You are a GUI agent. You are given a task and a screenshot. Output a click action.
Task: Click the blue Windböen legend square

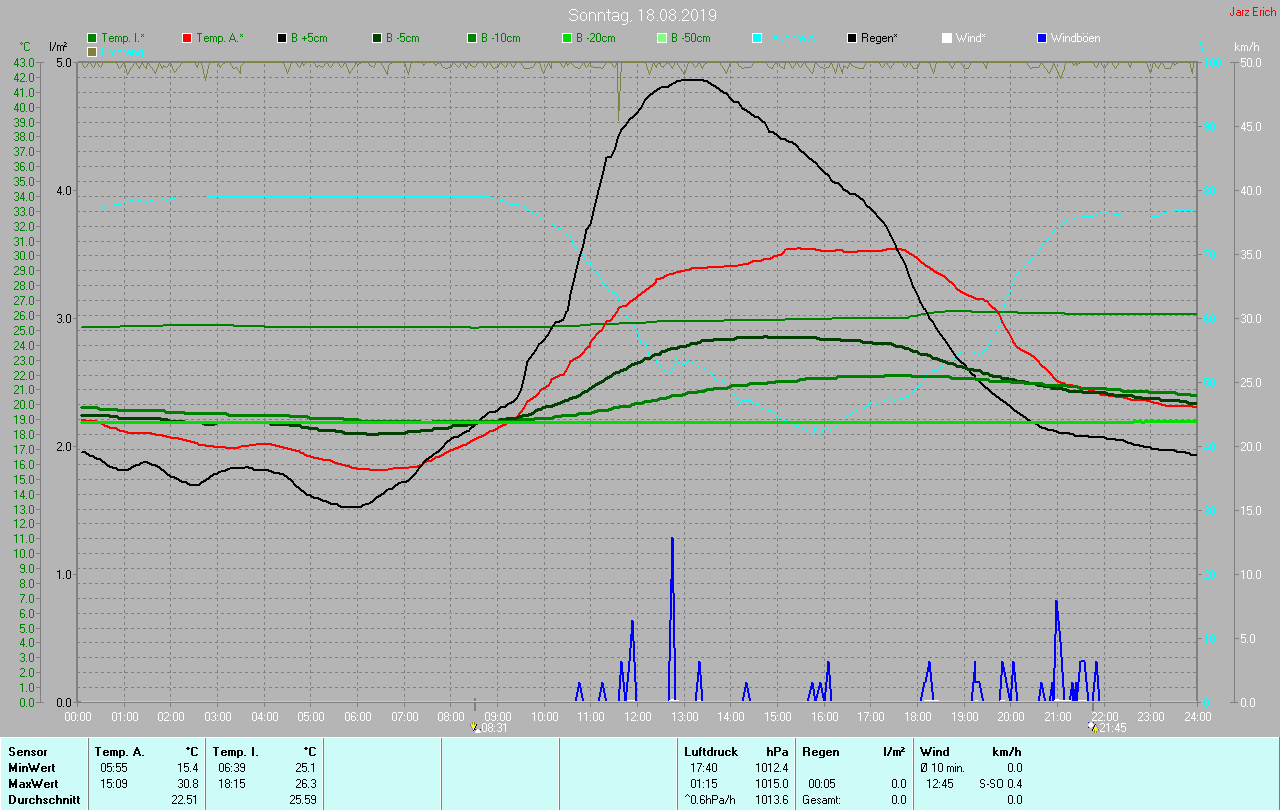pyautogui.click(x=1042, y=38)
